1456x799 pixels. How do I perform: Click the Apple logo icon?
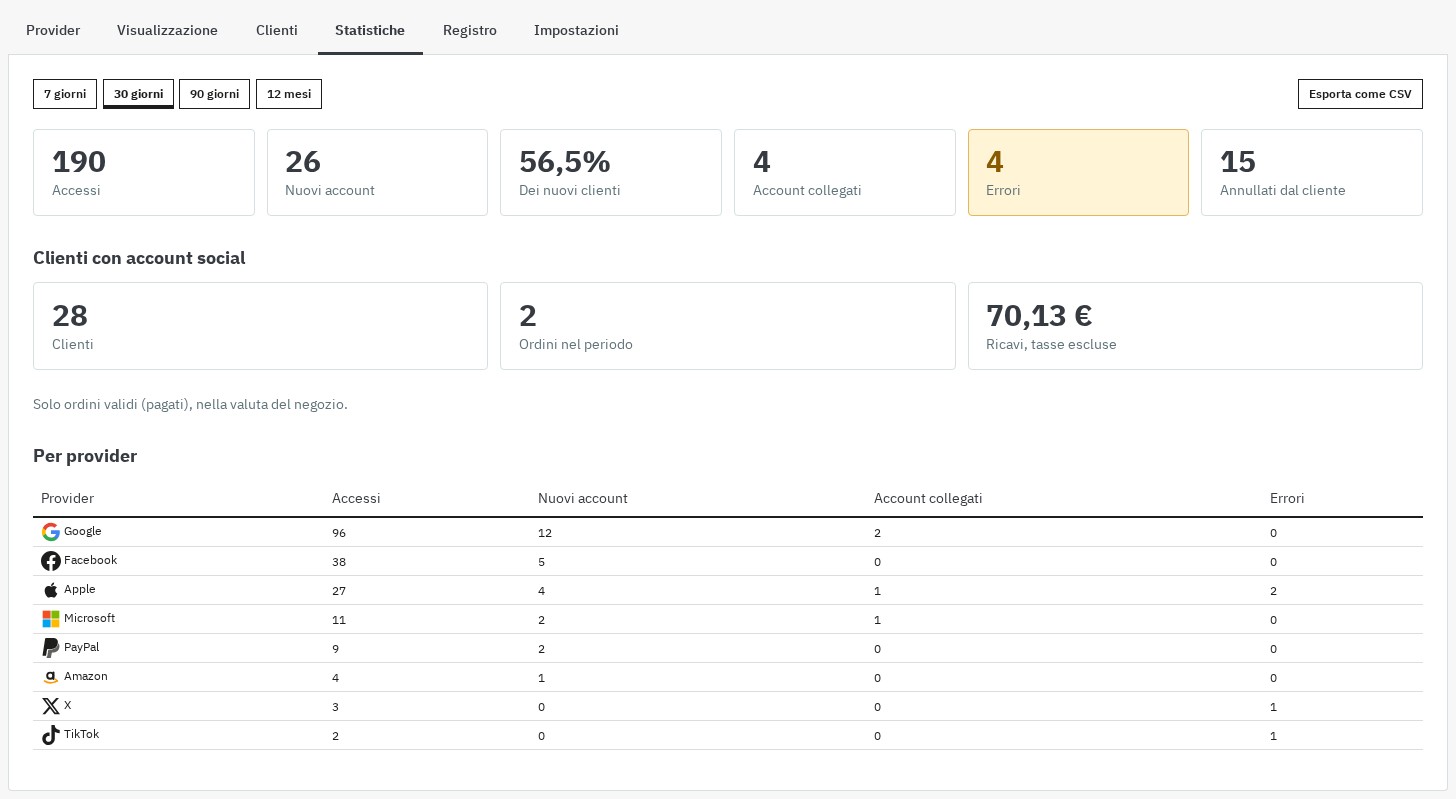(x=51, y=590)
